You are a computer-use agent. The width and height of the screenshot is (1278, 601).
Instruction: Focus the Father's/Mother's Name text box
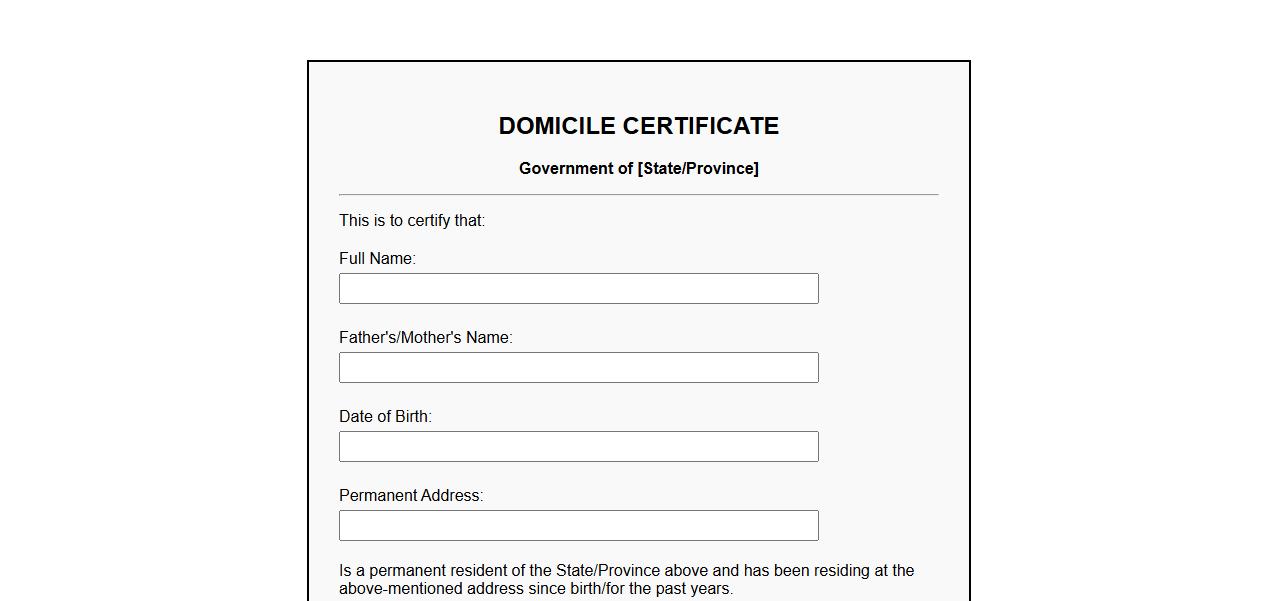(578, 367)
